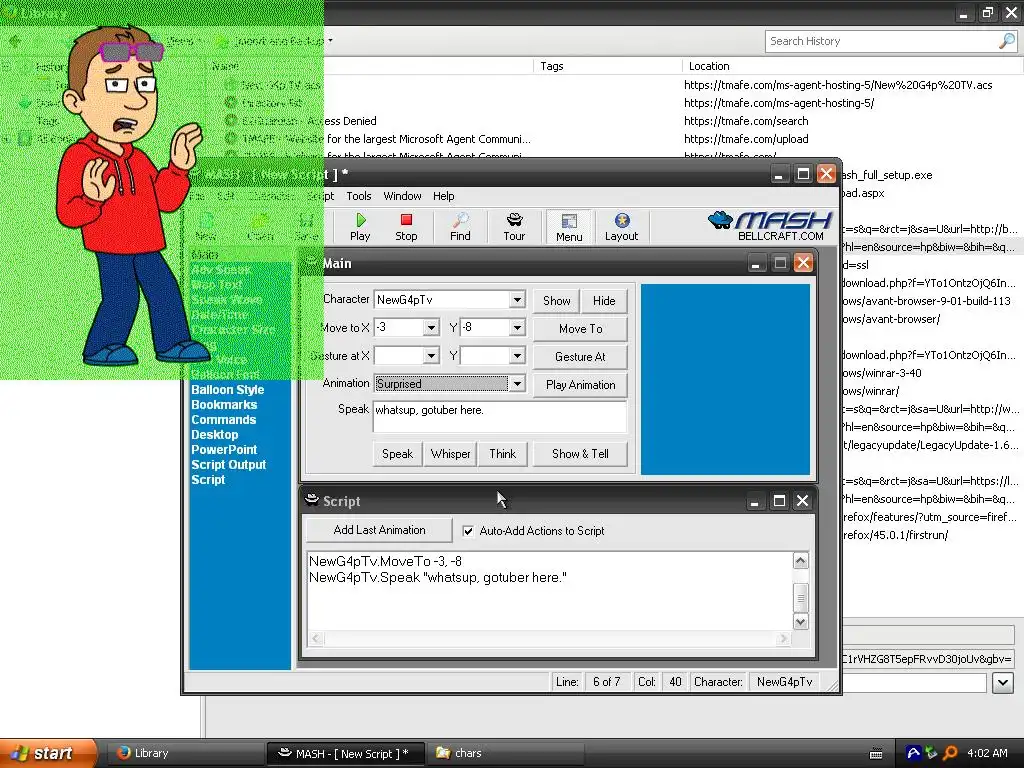
Task: Click the Speak button
Action: [397, 454]
